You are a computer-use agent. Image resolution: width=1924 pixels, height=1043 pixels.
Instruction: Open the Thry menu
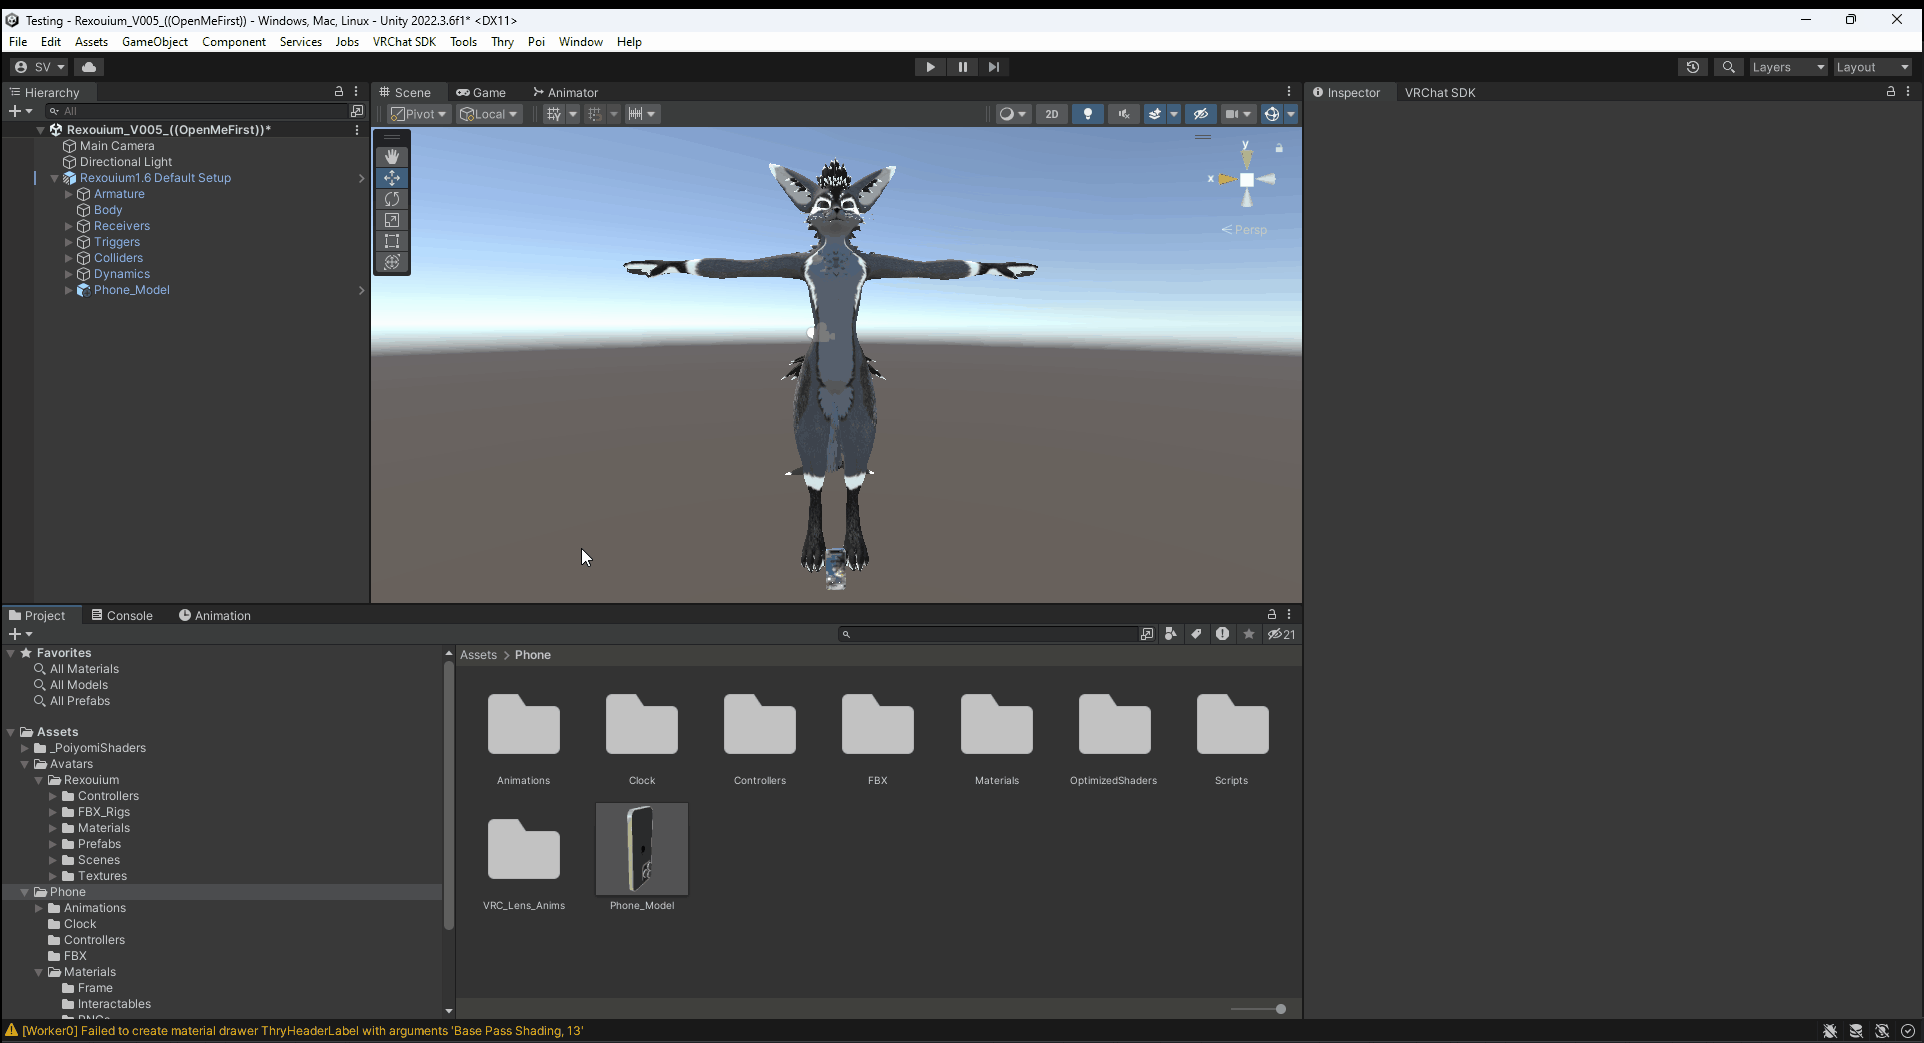click(x=502, y=42)
